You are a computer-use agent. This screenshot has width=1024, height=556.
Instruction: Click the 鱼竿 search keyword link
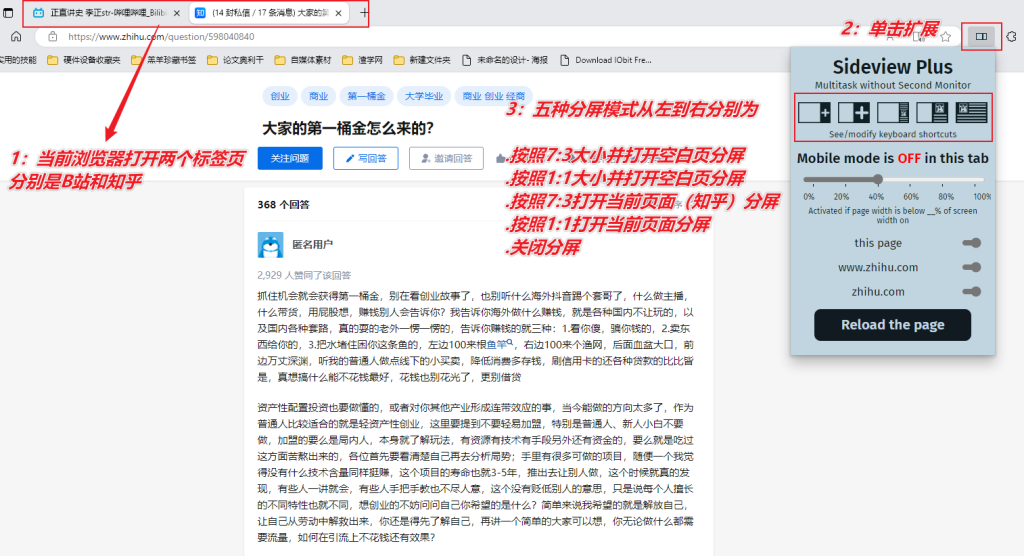pos(500,344)
